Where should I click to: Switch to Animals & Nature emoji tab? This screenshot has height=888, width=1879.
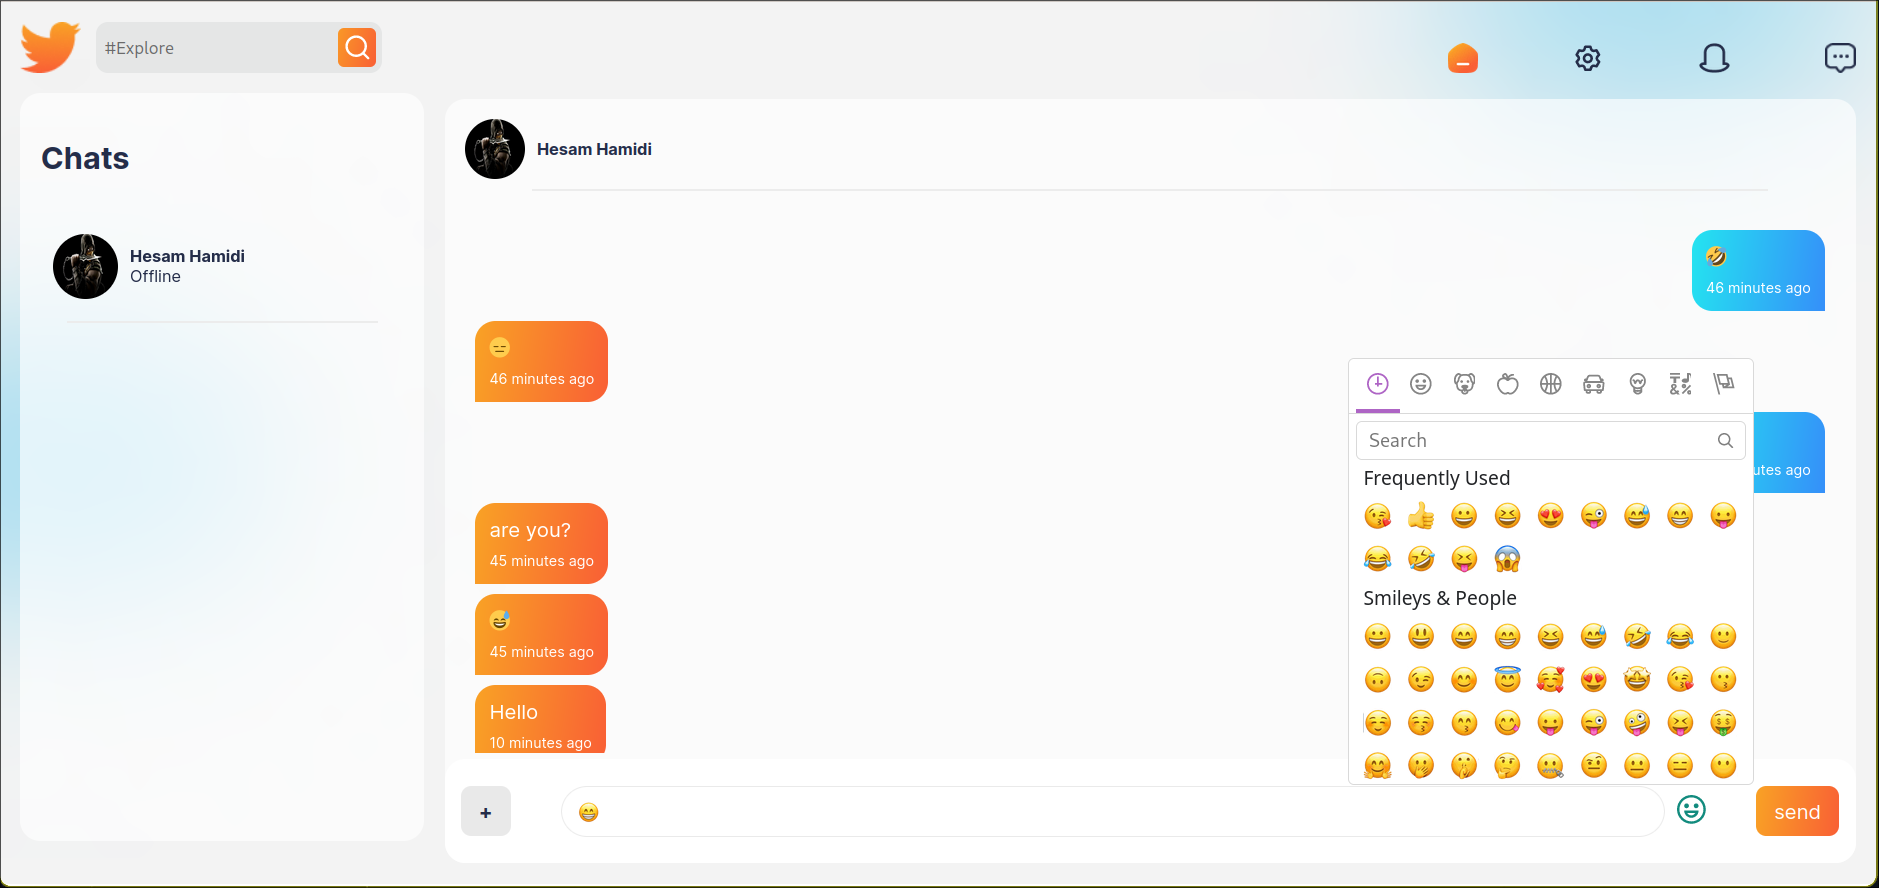[1464, 384]
